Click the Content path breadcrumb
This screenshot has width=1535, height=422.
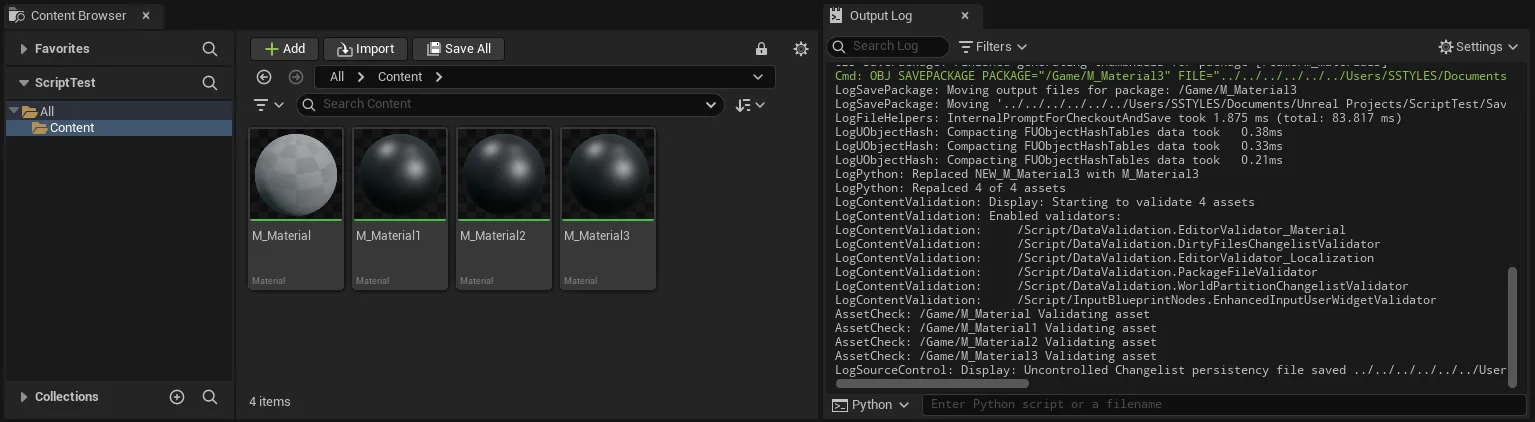[x=400, y=77]
